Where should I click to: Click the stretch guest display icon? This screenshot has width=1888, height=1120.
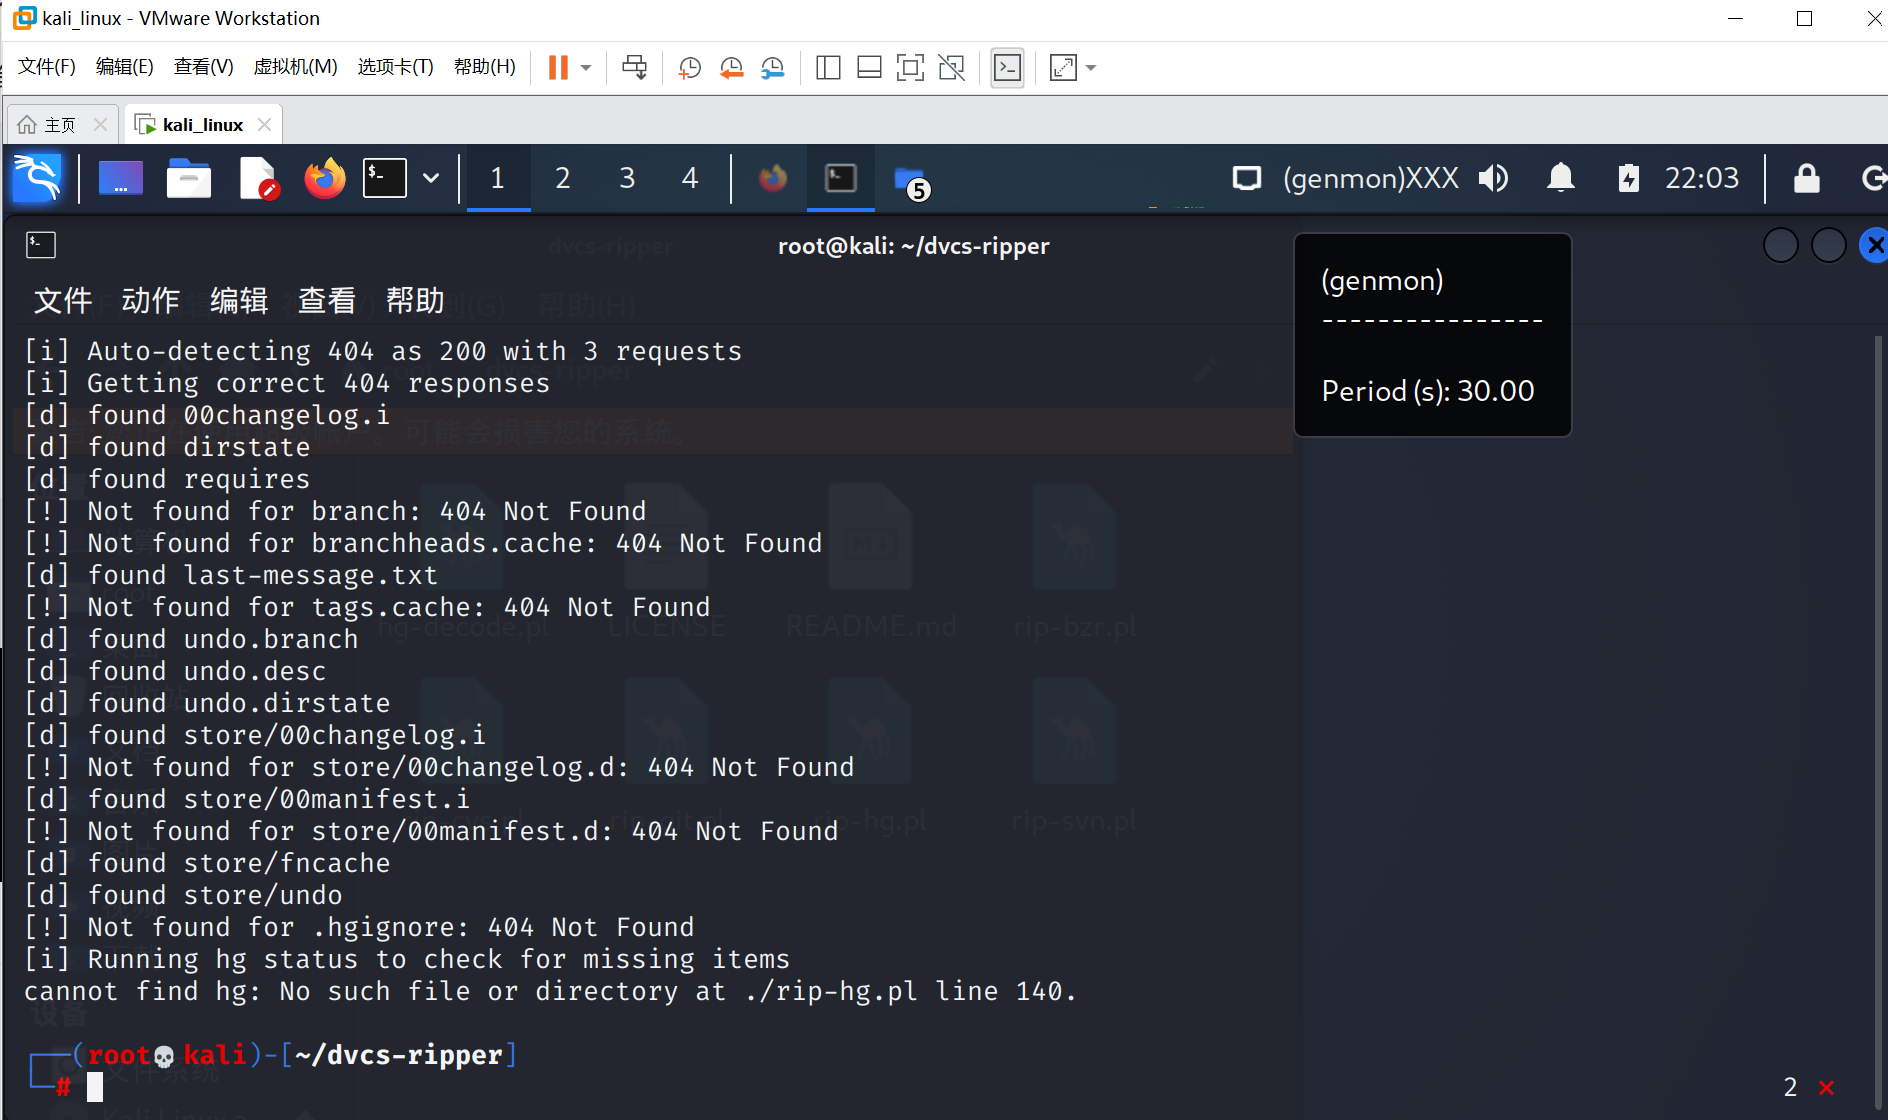coord(1063,67)
